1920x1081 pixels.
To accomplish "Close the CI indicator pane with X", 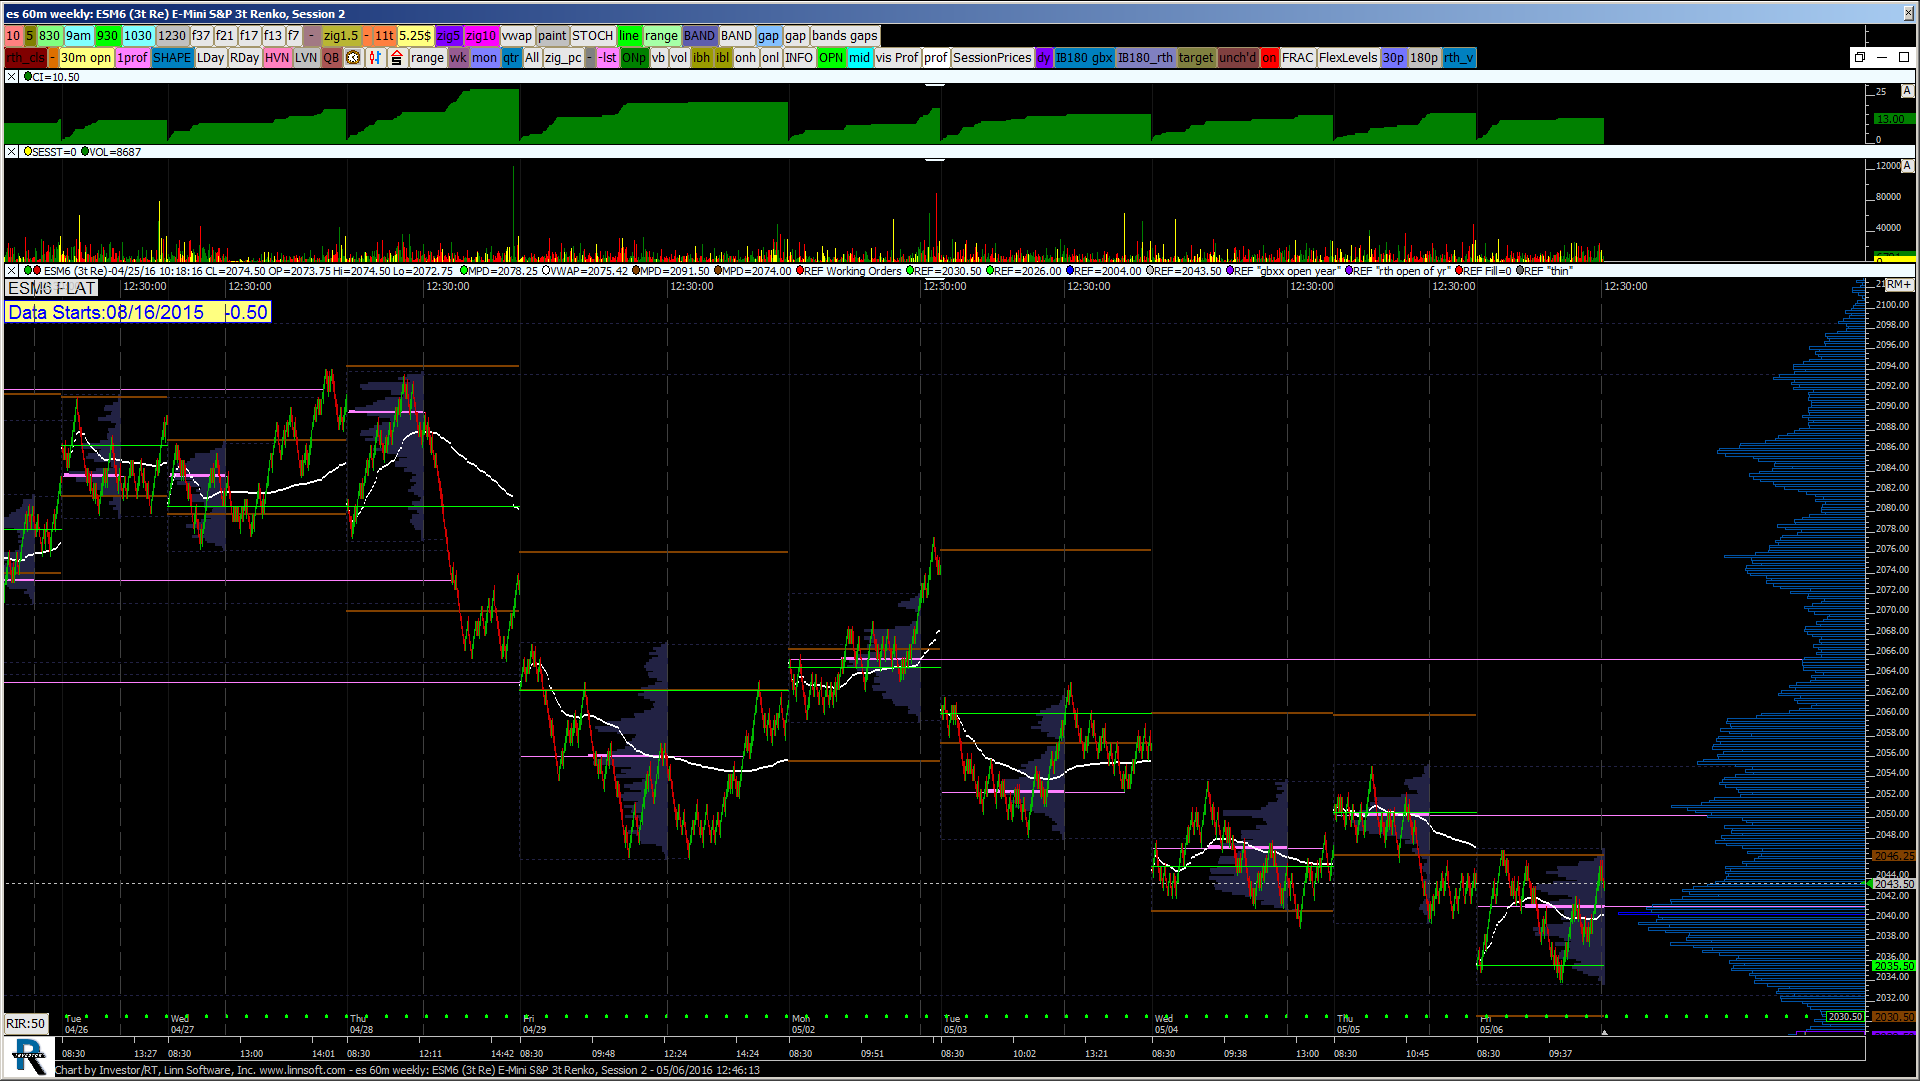I will pos(12,77).
